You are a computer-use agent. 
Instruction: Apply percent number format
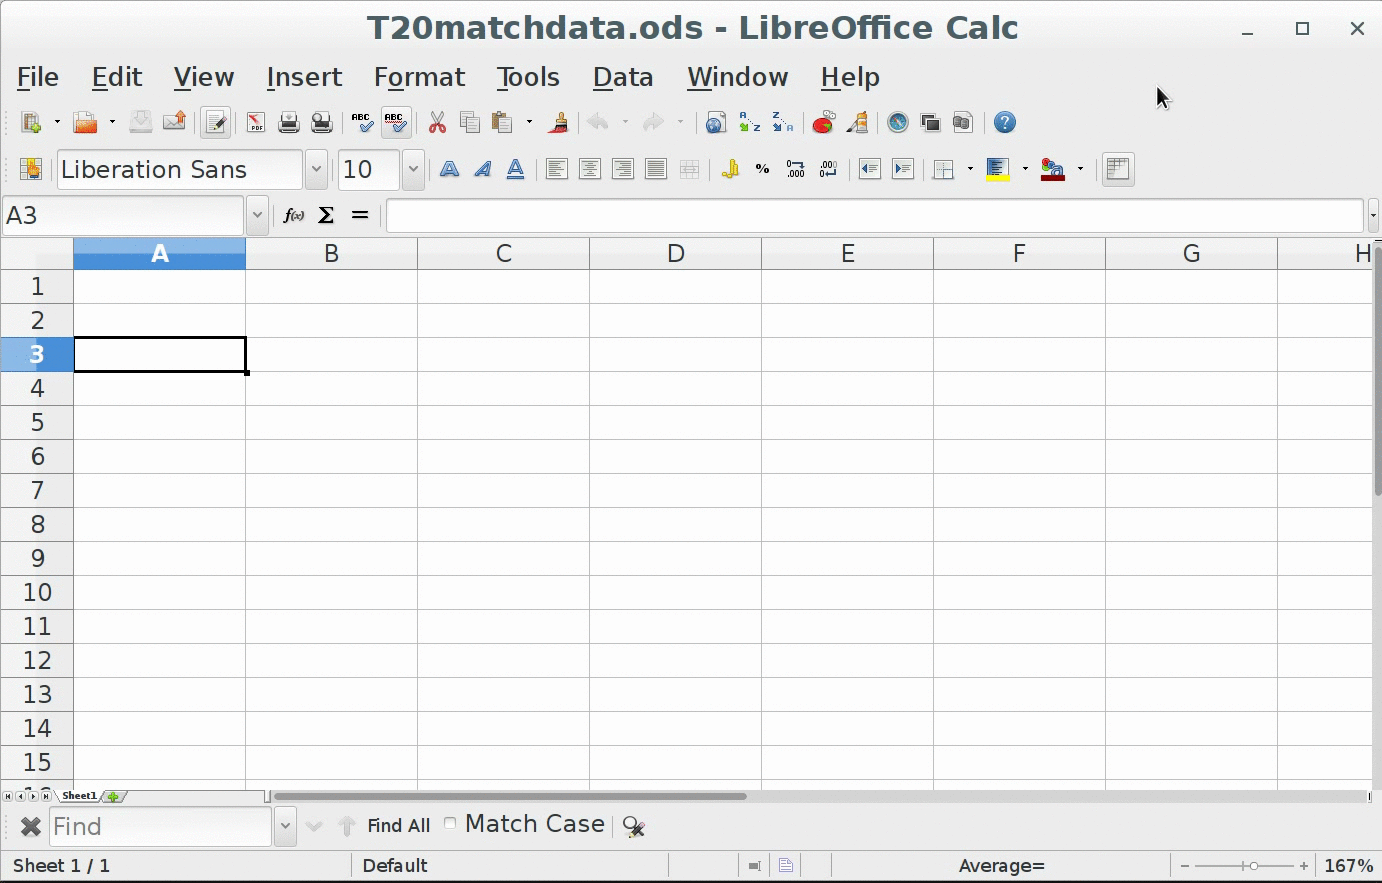[762, 170]
